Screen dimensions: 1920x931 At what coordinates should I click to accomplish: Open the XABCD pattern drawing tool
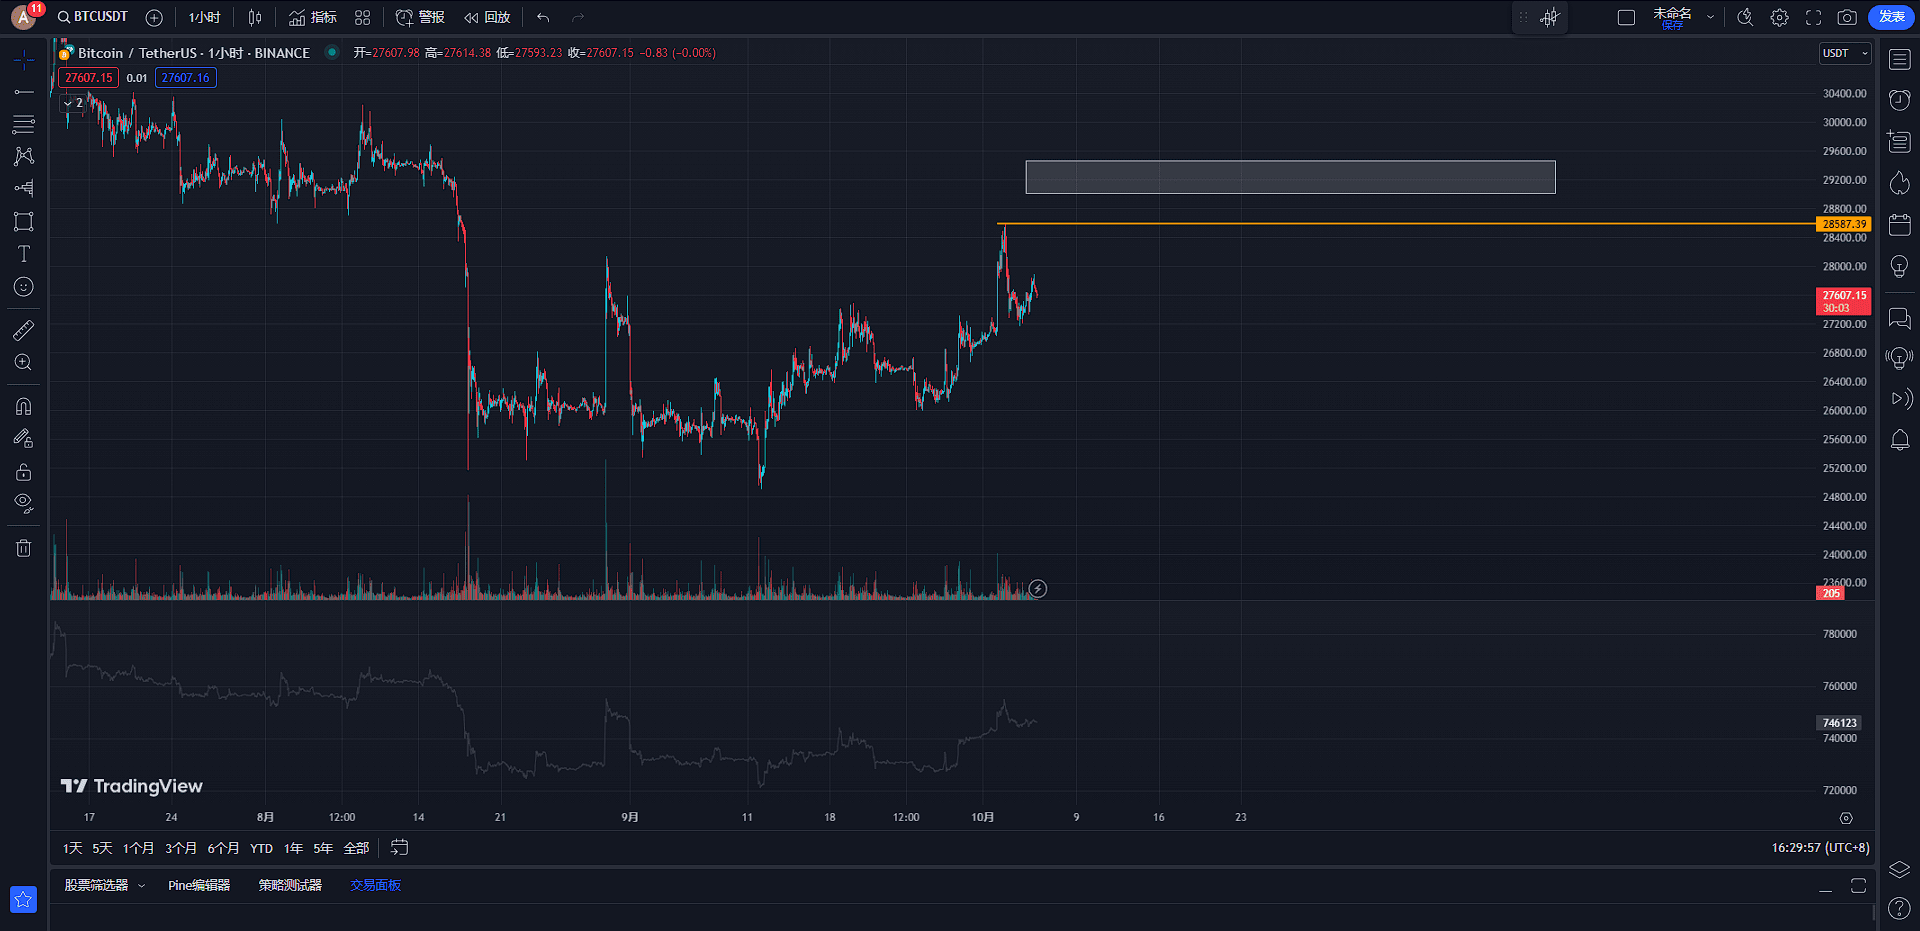click(23, 156)
